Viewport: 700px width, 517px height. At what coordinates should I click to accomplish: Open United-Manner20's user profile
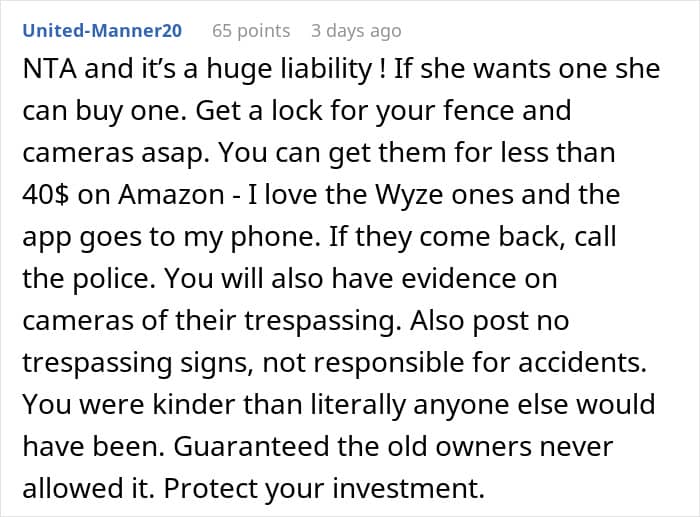pyautogui.click(x=102, y=31)
